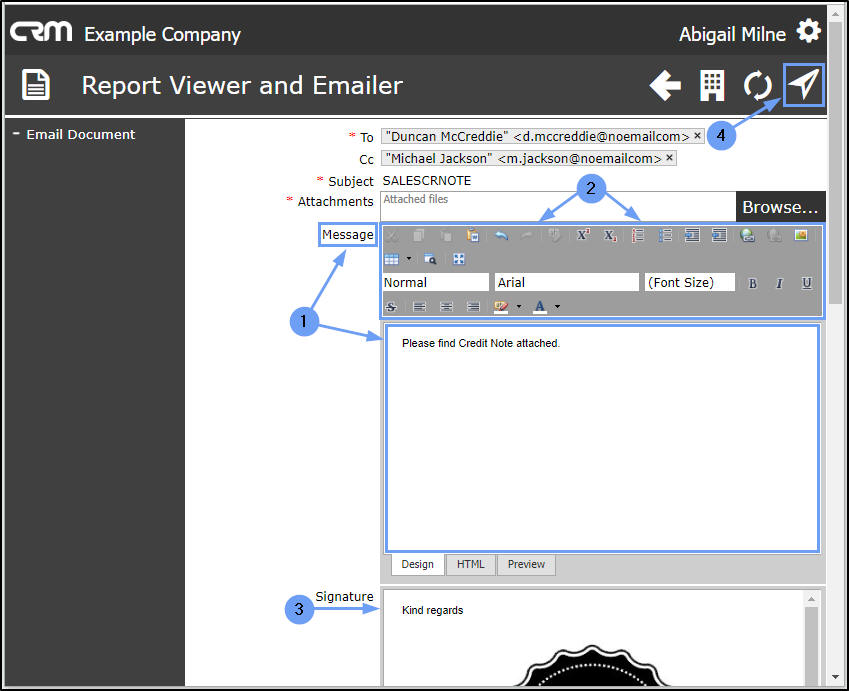Screen dimensions: 849x691
Task: Insert an image using the picture icon
Action: [x=801, y=235]
